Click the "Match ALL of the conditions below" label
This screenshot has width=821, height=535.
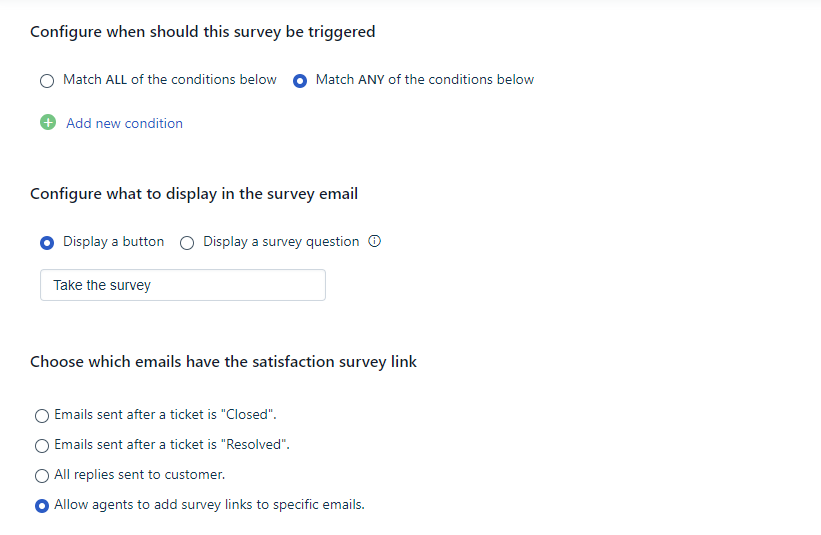(170, 80)
